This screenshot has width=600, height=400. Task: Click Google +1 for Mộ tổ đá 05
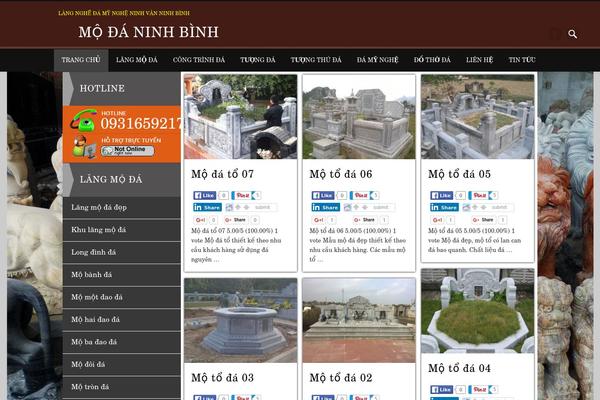pos(437,220)
